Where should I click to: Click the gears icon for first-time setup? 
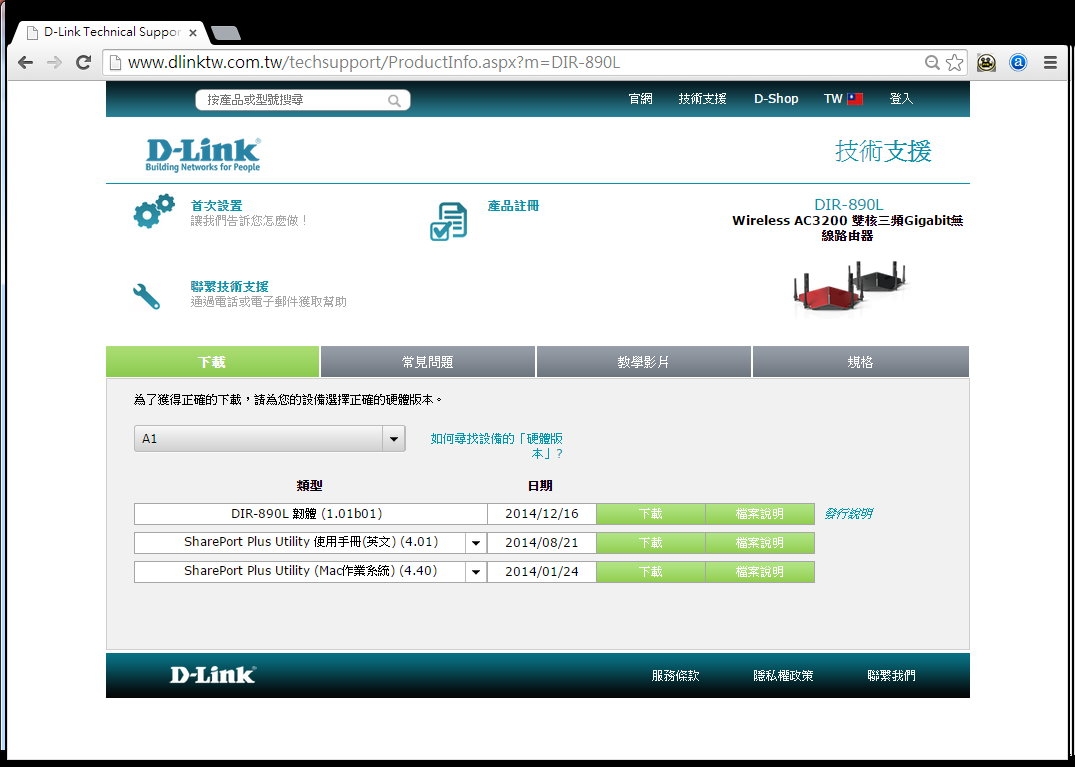(x=154, y=210)
